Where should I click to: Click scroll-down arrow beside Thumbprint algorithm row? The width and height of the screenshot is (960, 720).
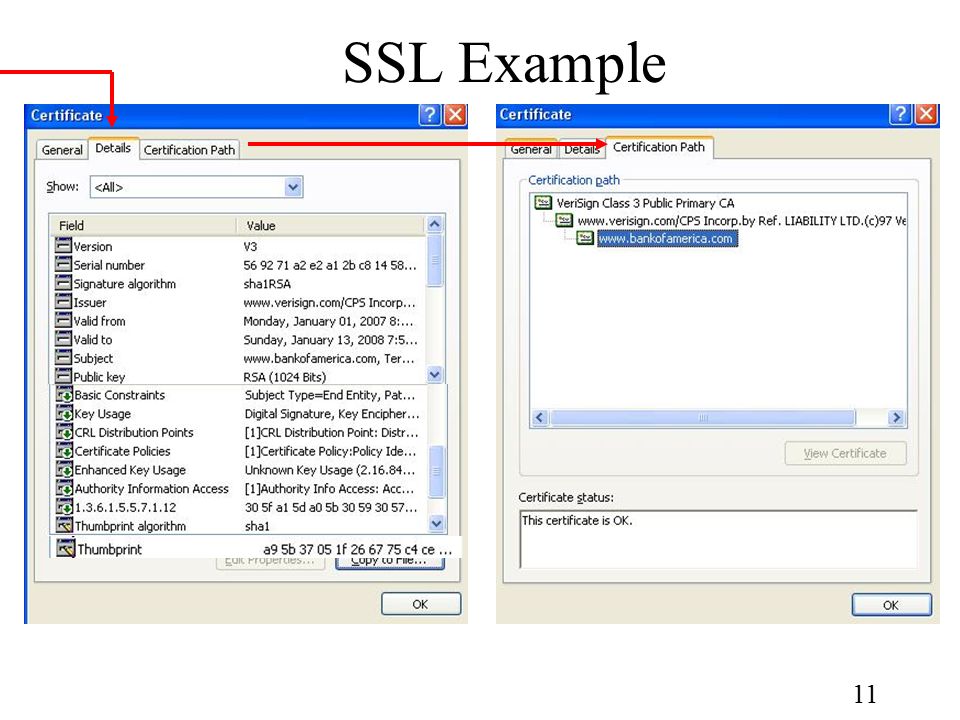pyautogui.click(x=436, y=523)
